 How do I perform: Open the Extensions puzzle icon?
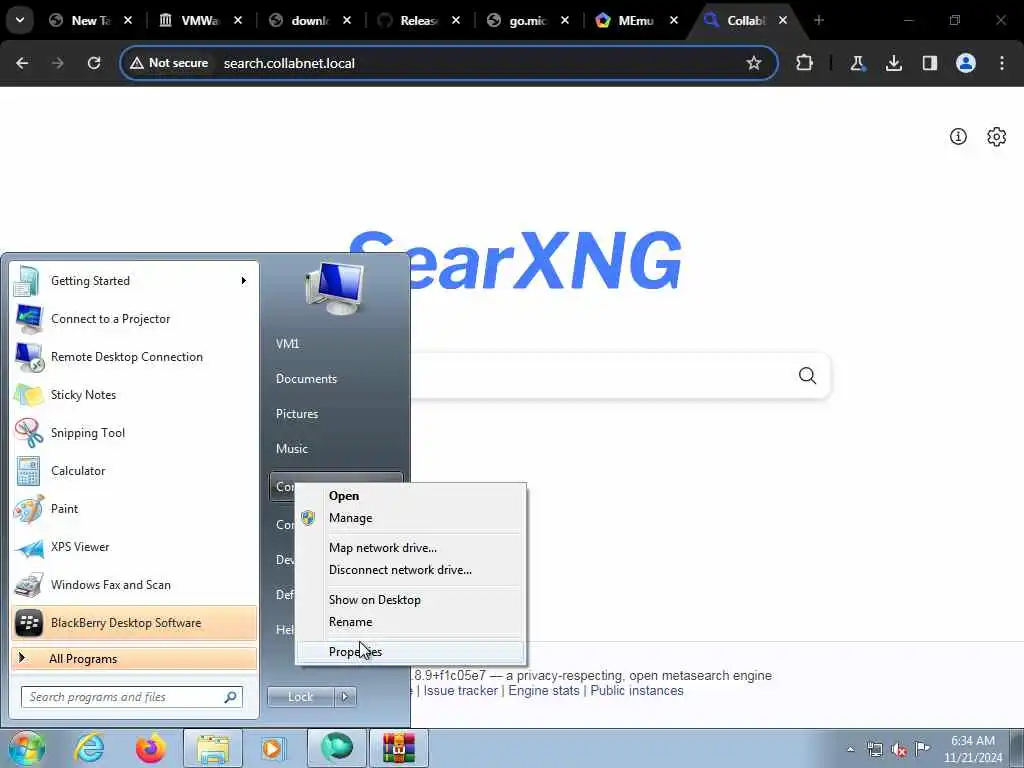805,63
